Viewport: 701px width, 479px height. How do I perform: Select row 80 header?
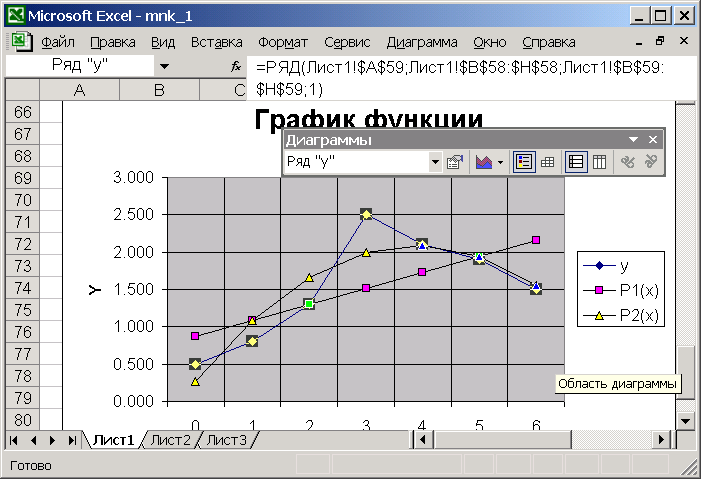(x=23, y=420)
